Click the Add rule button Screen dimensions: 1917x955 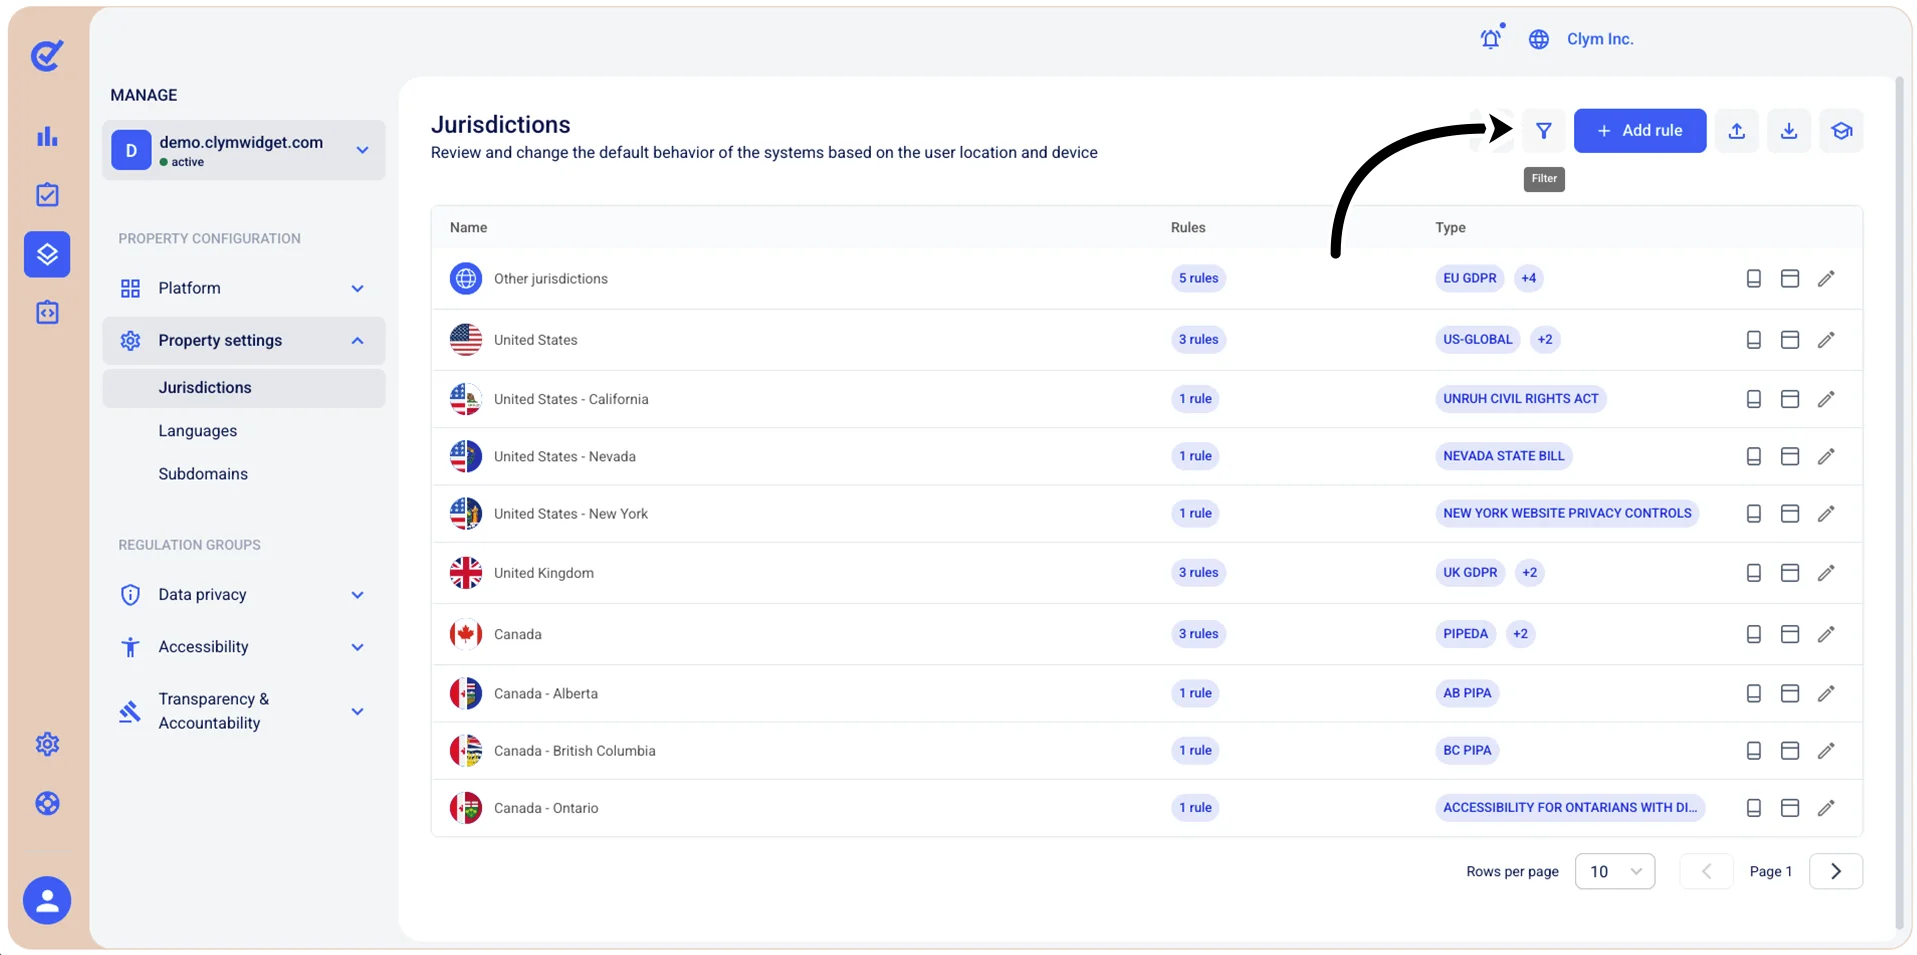(1639, 131)
